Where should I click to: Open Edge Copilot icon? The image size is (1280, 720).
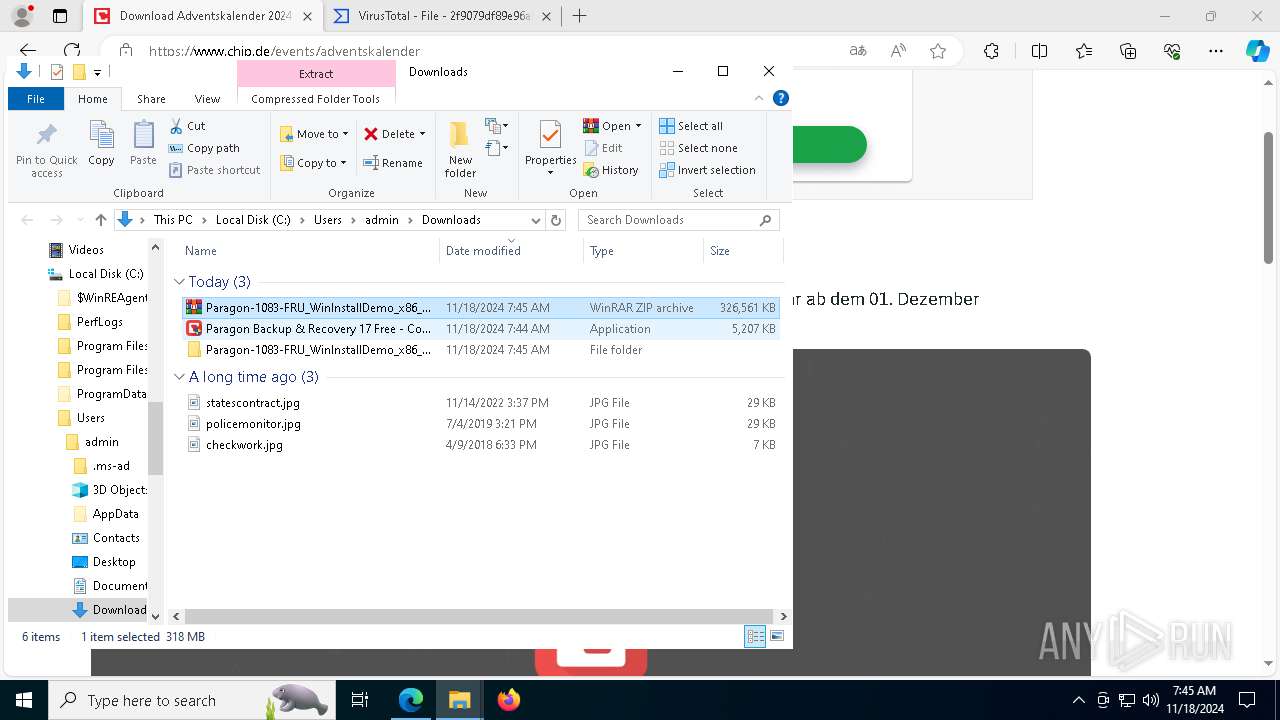coord(1257,51)
